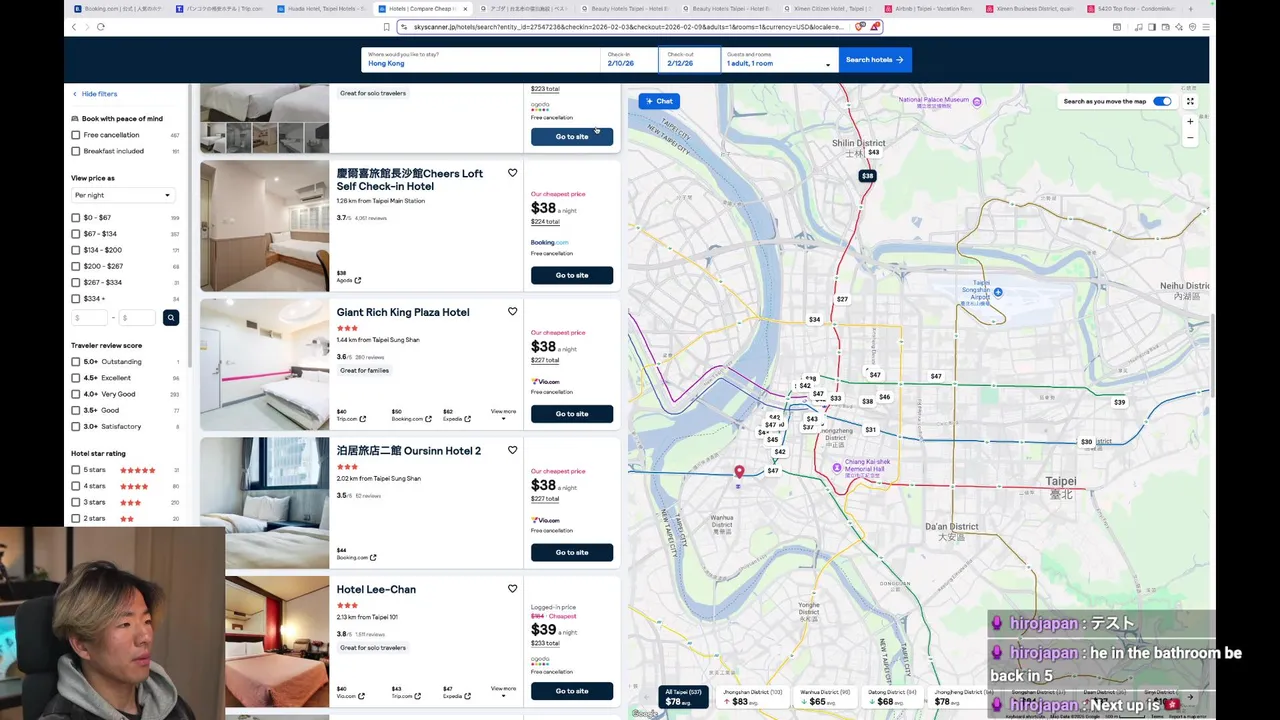Check Breakfast included filter

click(x=76, y=151)
